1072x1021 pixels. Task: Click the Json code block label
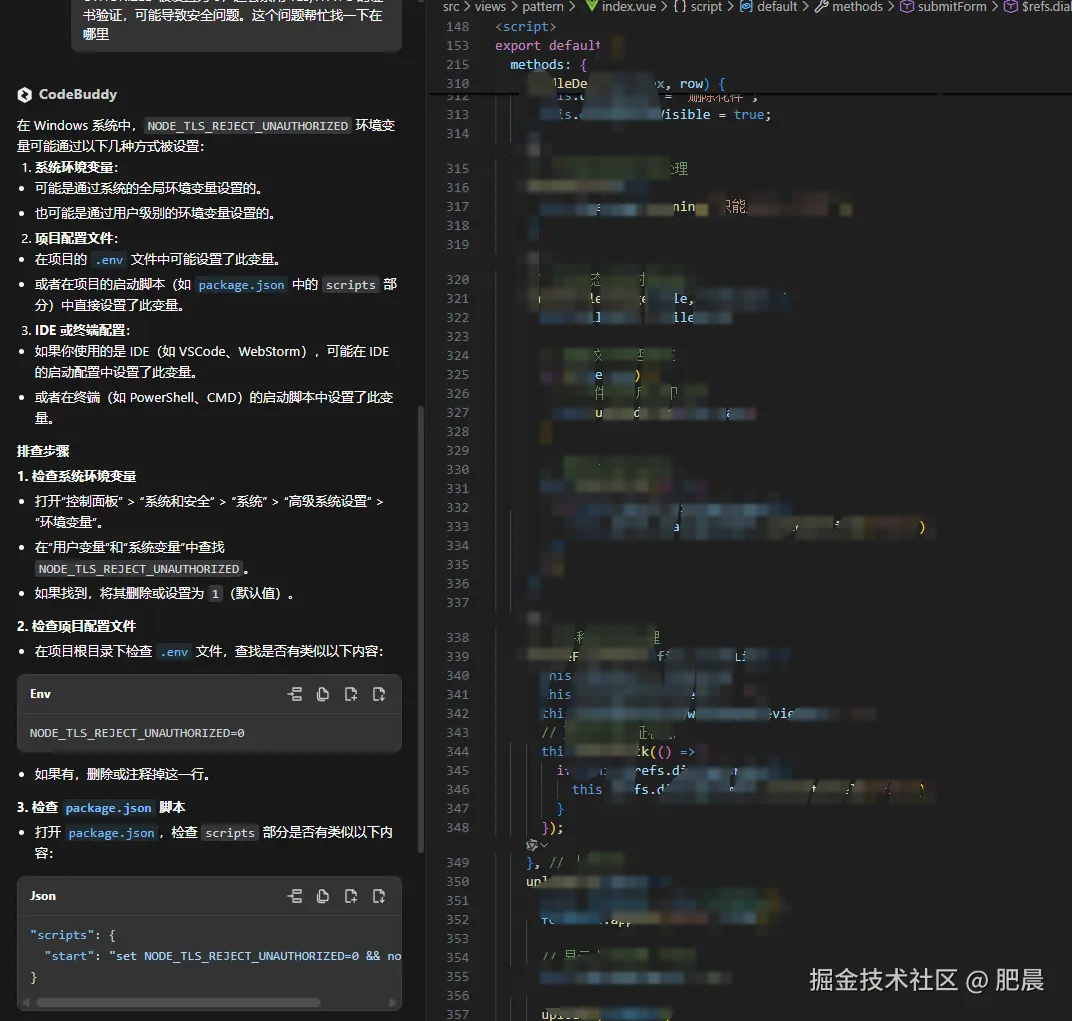tap(43, 896)
